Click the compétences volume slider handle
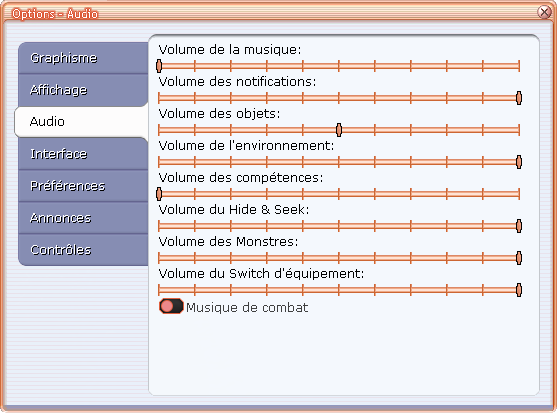This screenshot has height=413, width=557. (x=159, y=194)
